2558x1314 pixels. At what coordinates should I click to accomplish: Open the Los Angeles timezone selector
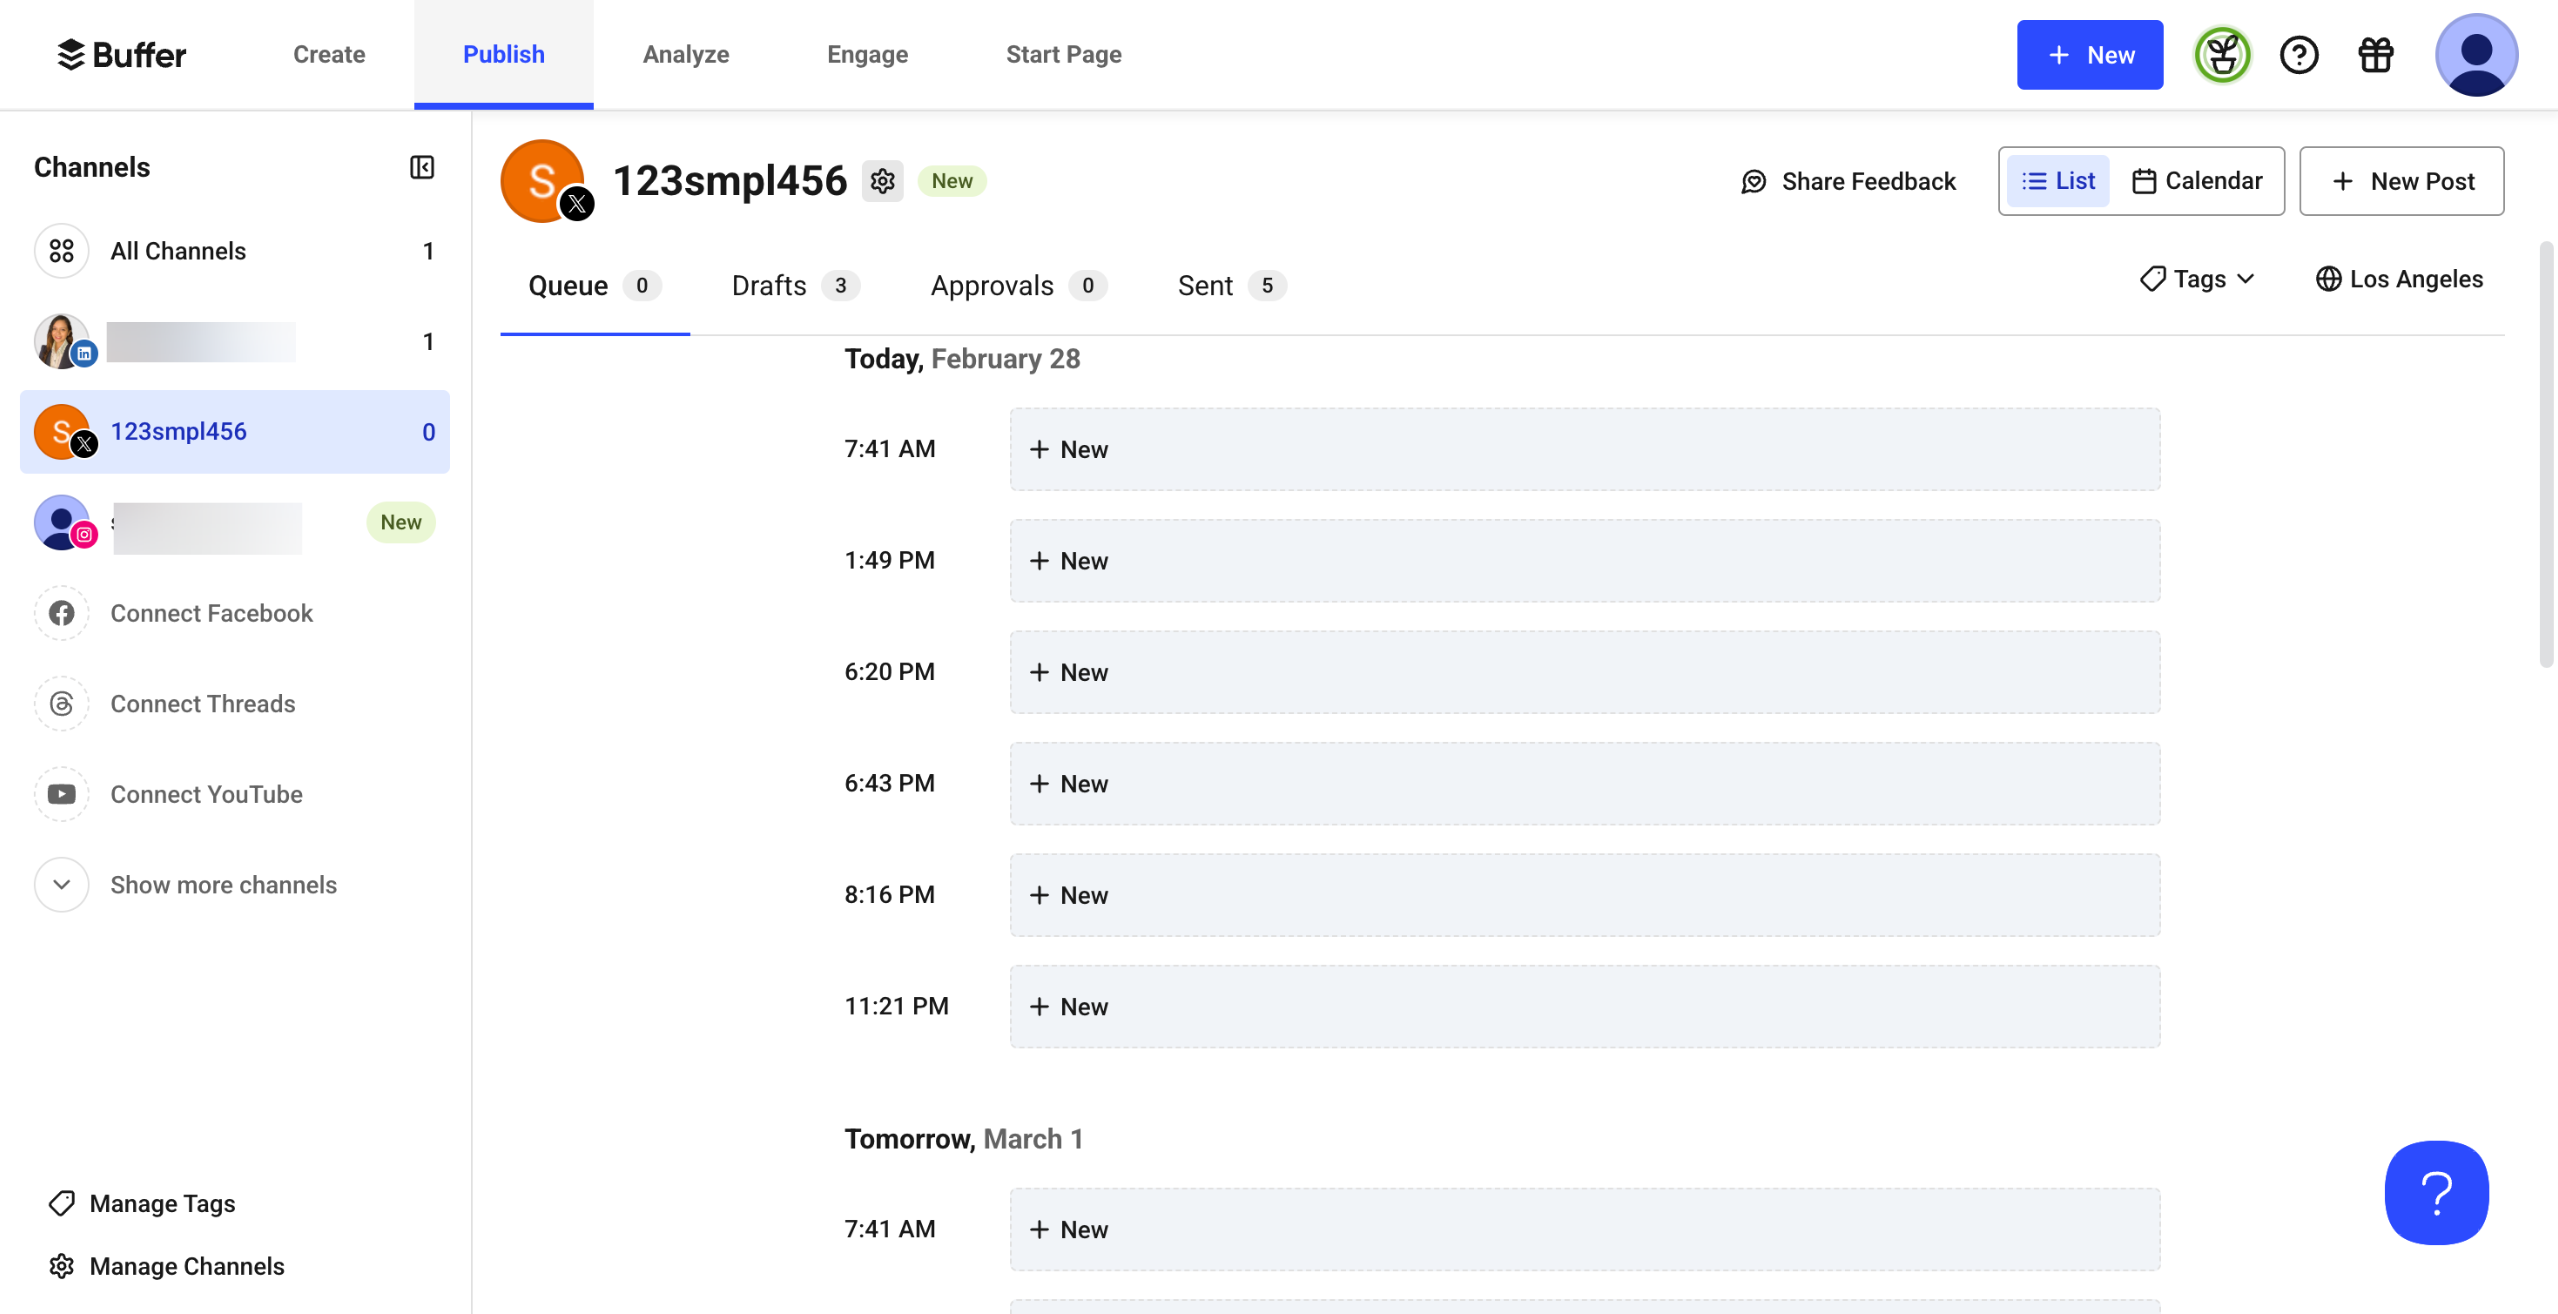click(2399, 279)
